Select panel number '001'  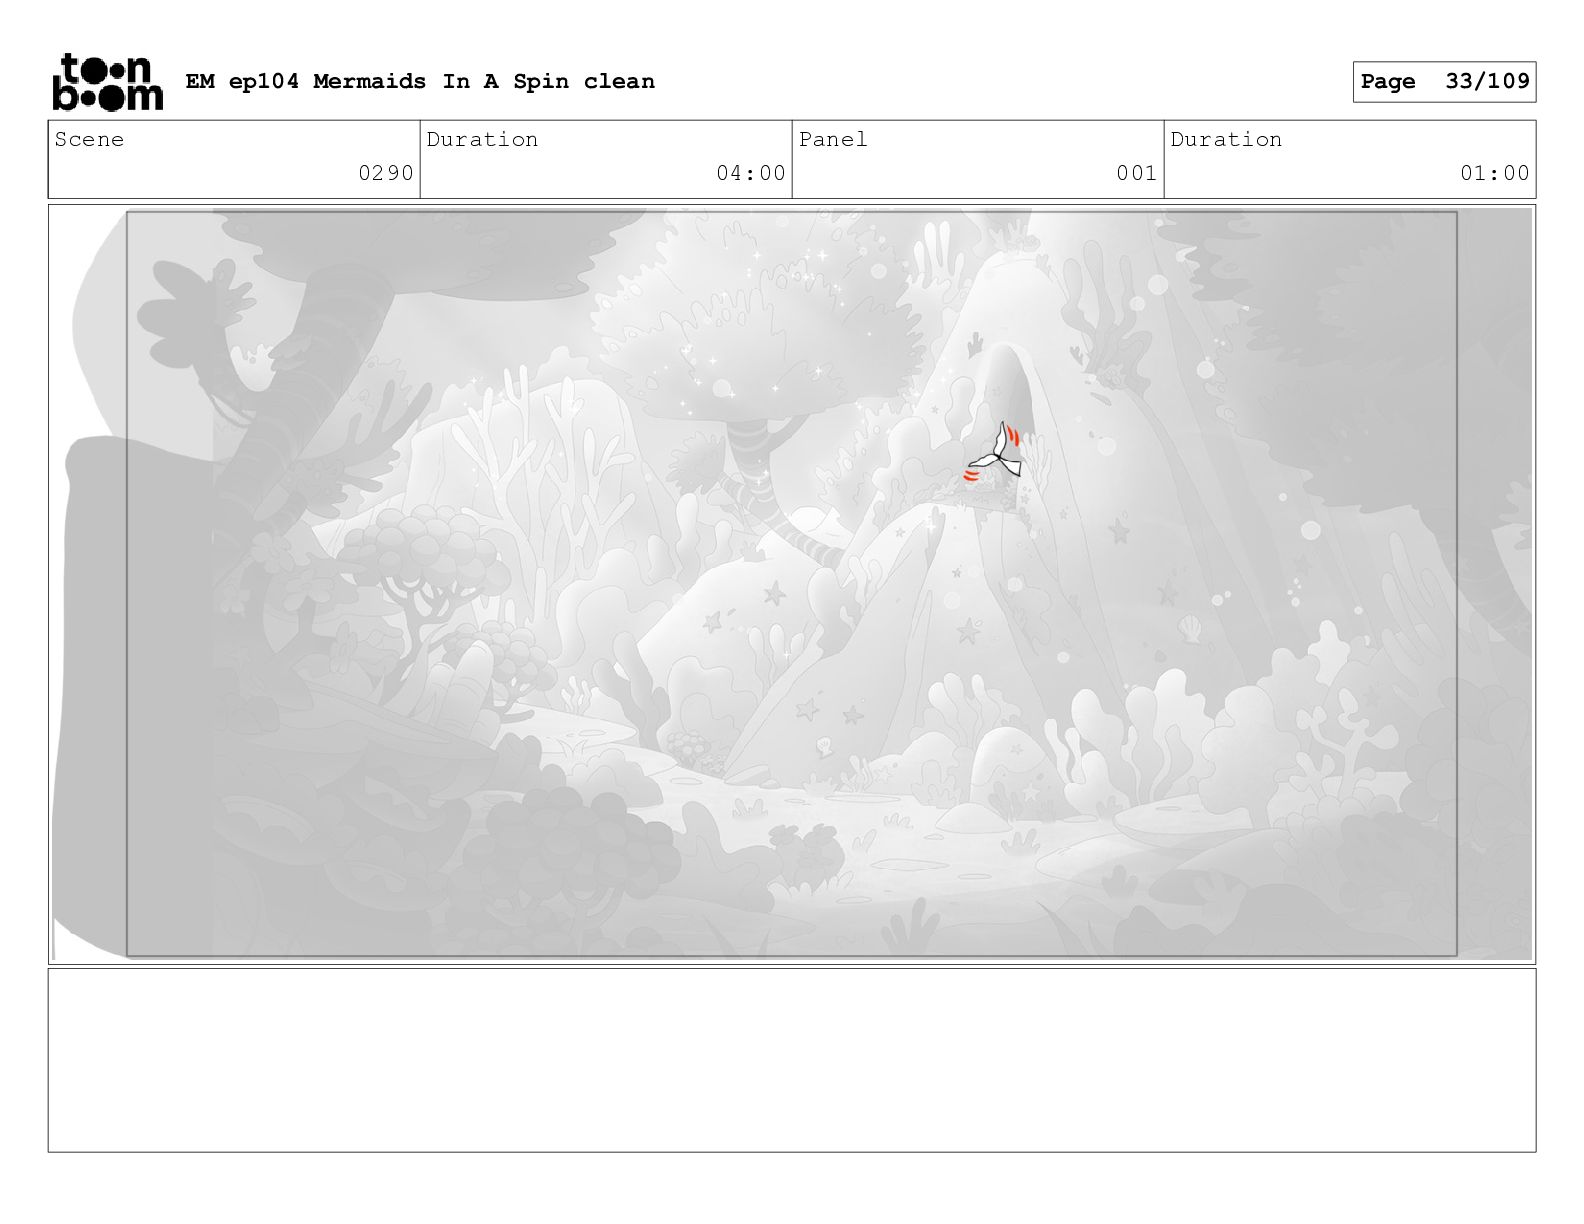(x=1137, y=173)
